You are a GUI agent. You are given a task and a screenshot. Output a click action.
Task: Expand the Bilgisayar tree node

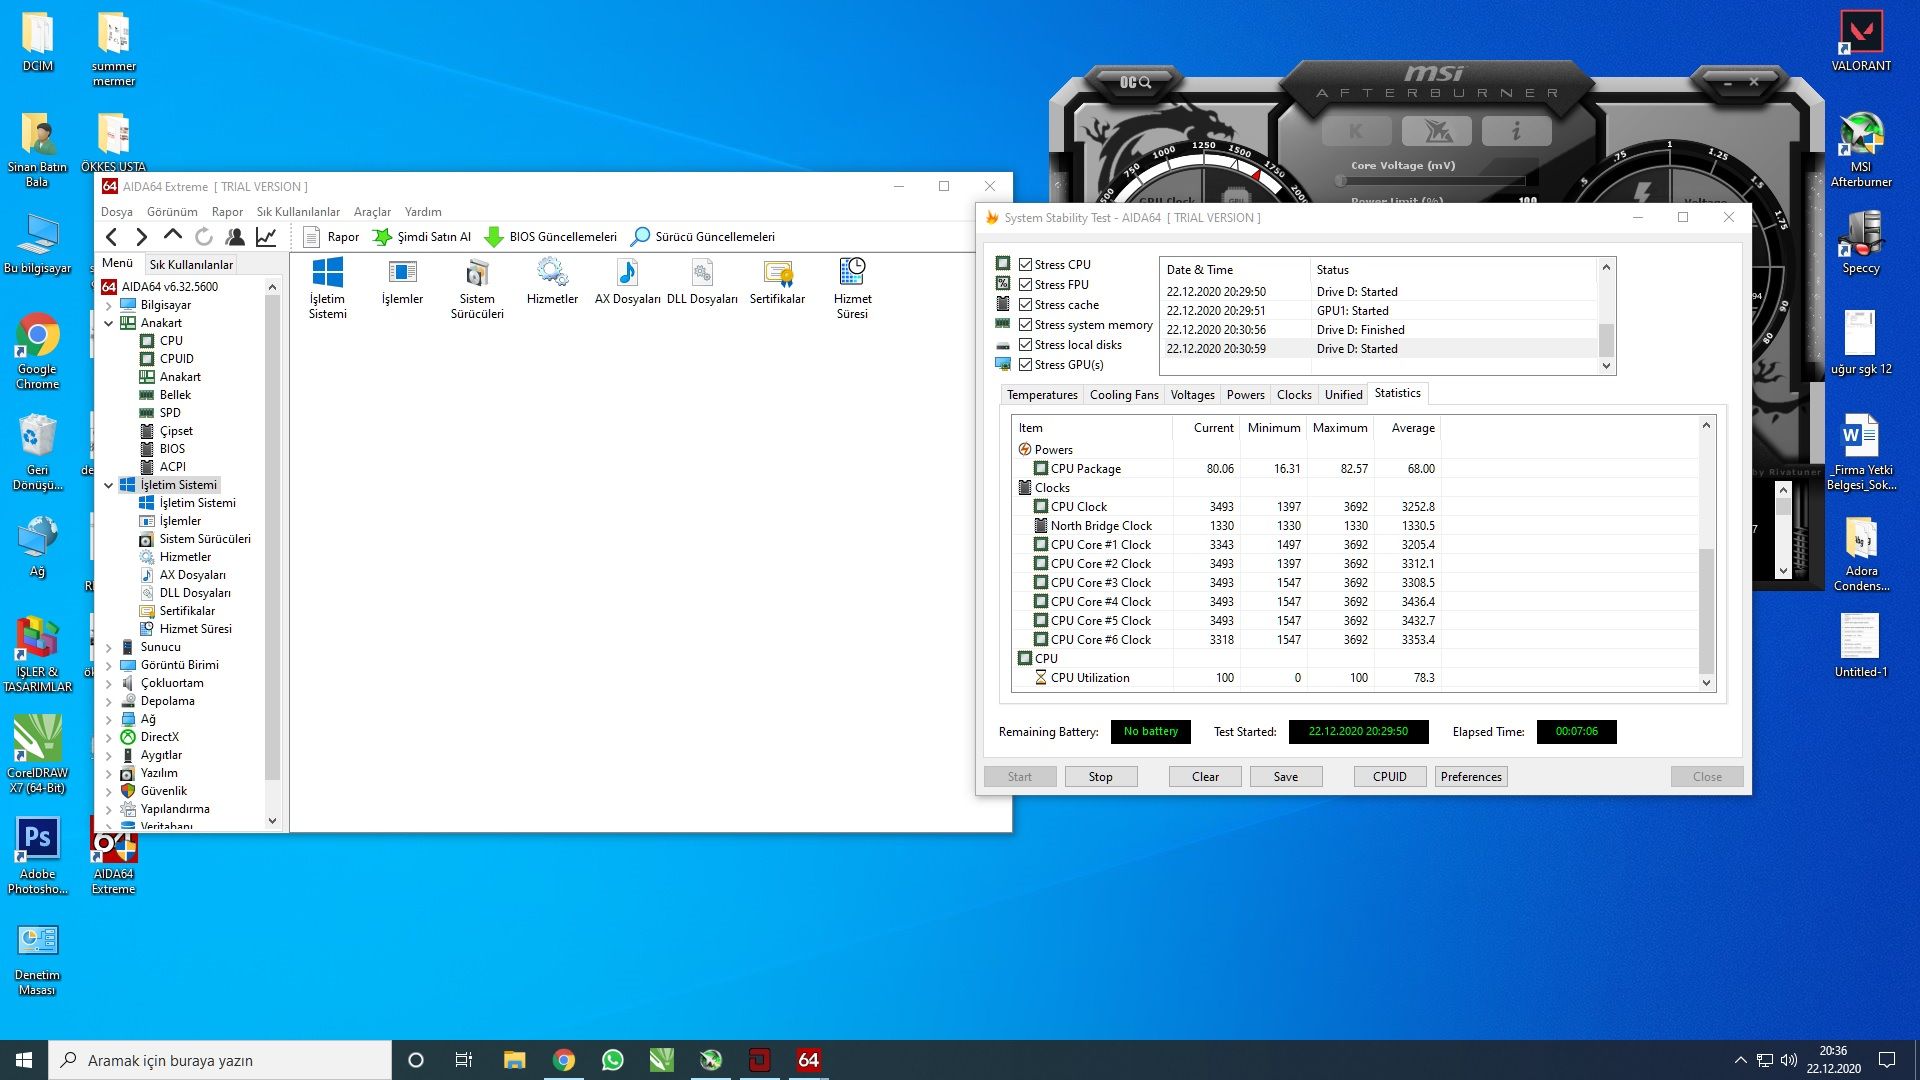[109, 305]
